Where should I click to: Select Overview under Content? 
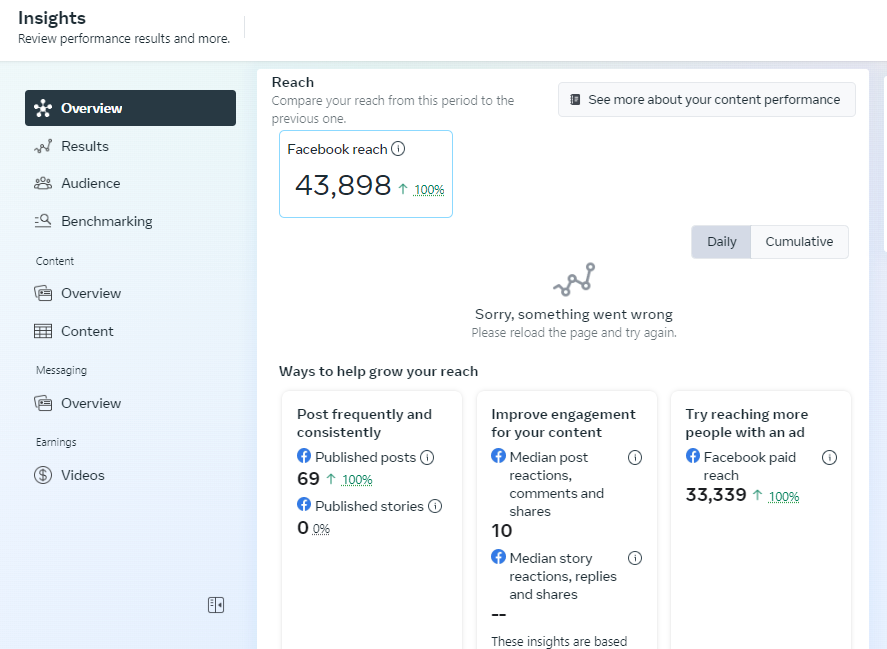pyautogui.click(x=90, y=293)
